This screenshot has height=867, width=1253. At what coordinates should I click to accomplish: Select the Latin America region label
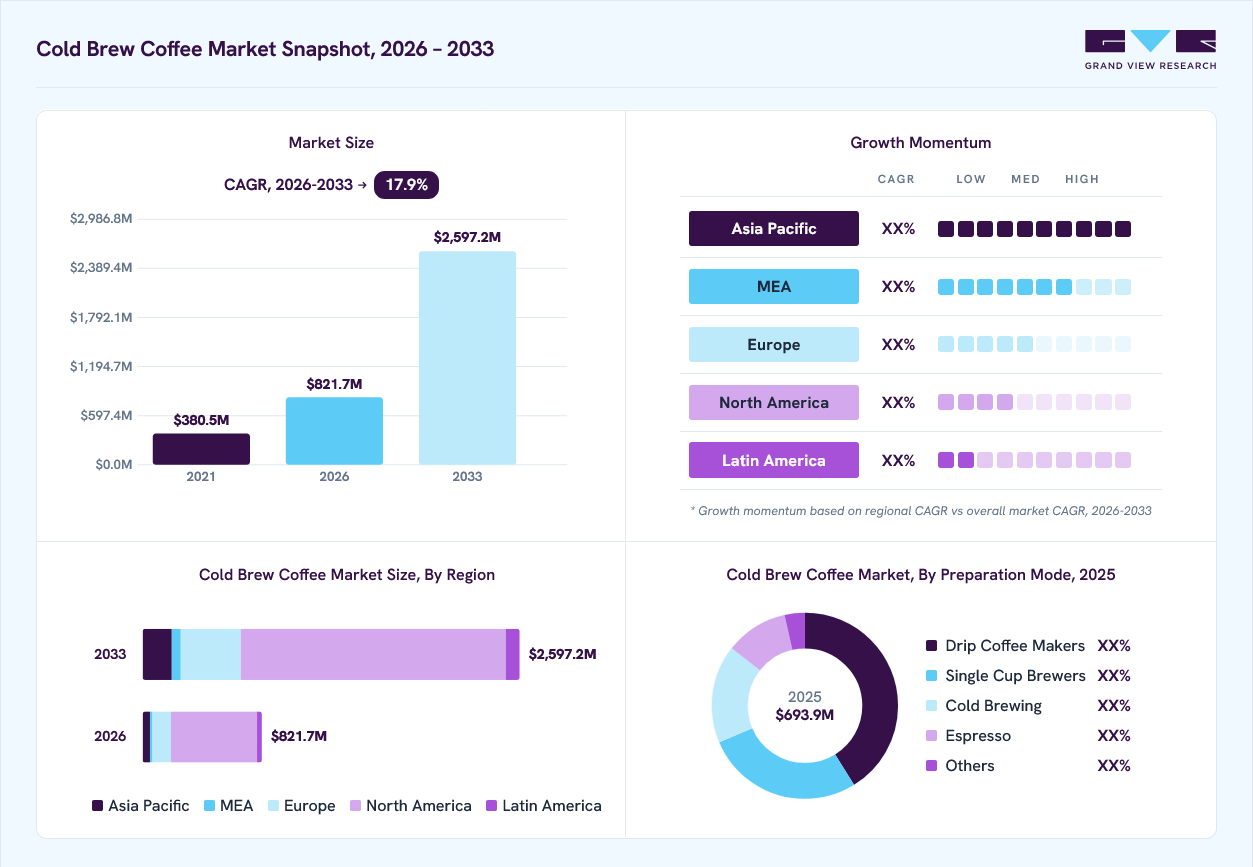[x=774, y=460]
